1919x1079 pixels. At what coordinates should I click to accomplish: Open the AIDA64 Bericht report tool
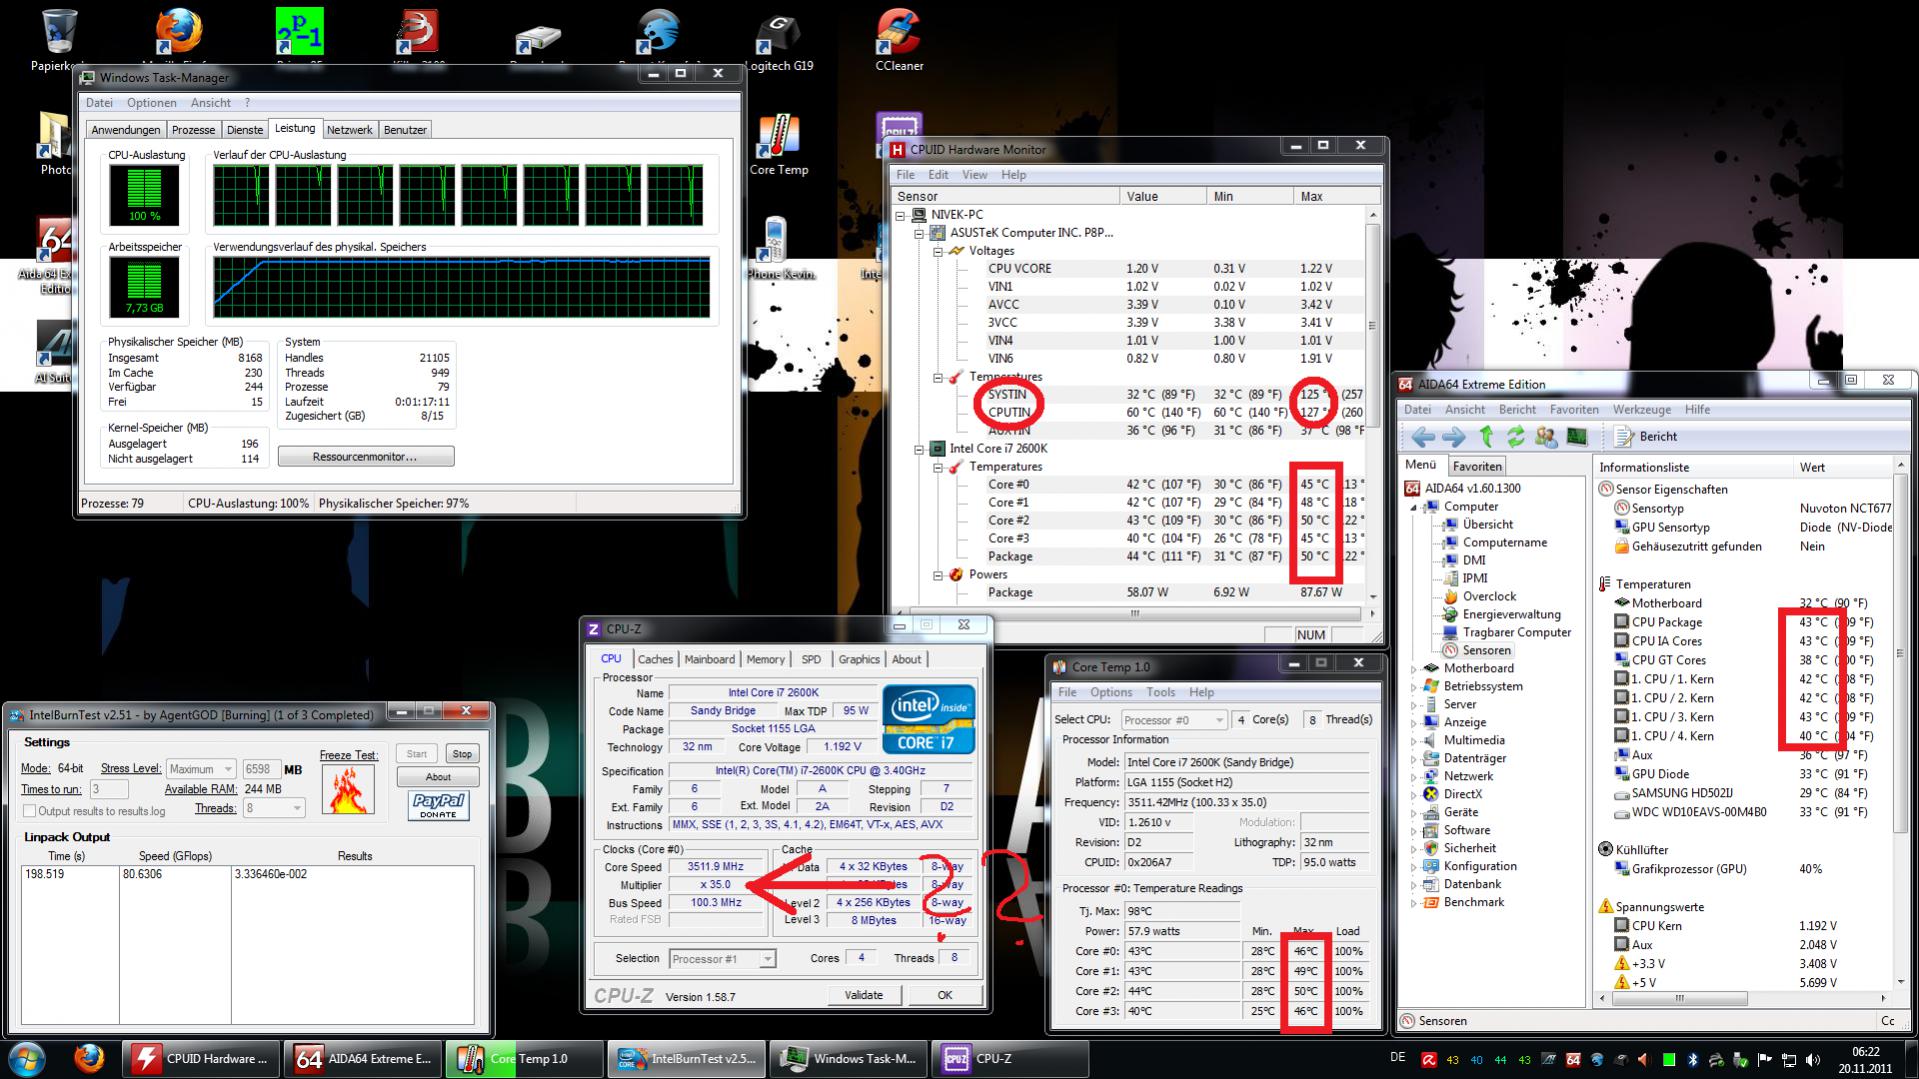1646,437
